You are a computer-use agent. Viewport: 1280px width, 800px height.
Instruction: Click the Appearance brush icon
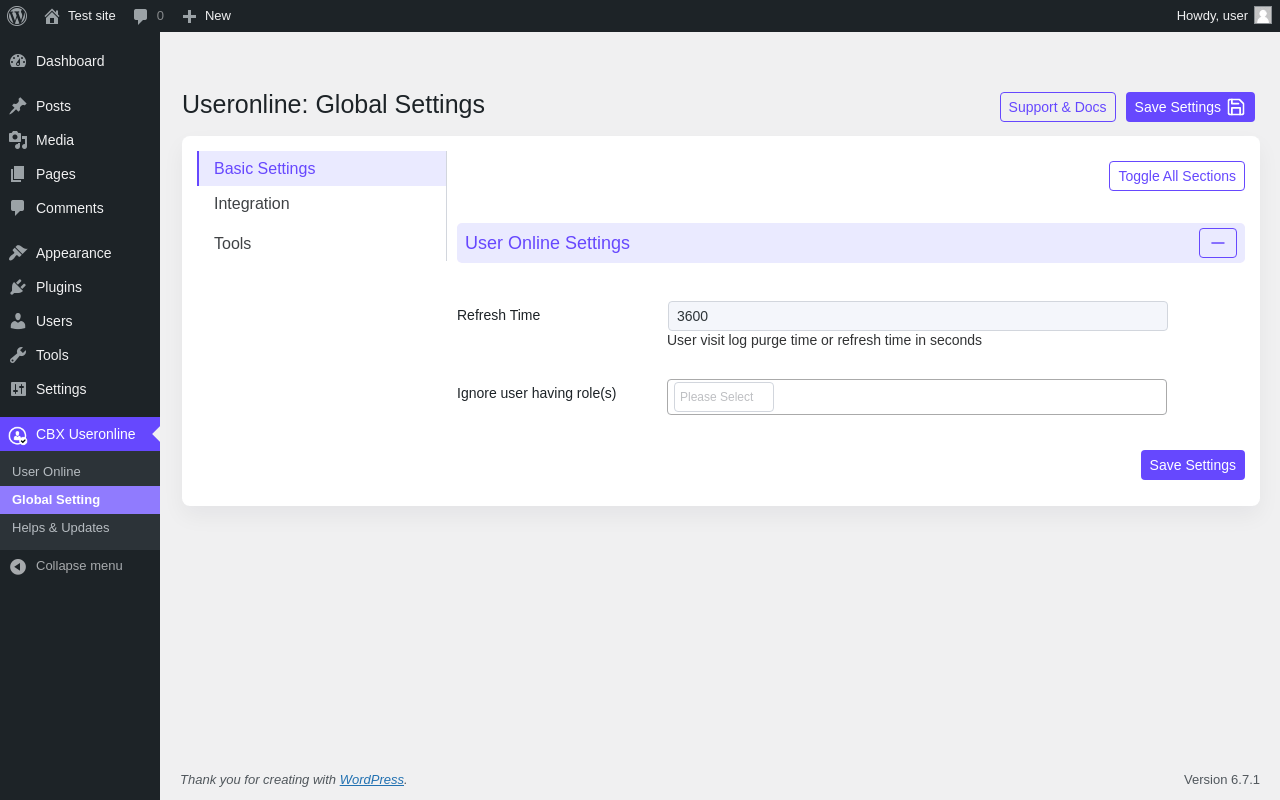pos(18,253)
